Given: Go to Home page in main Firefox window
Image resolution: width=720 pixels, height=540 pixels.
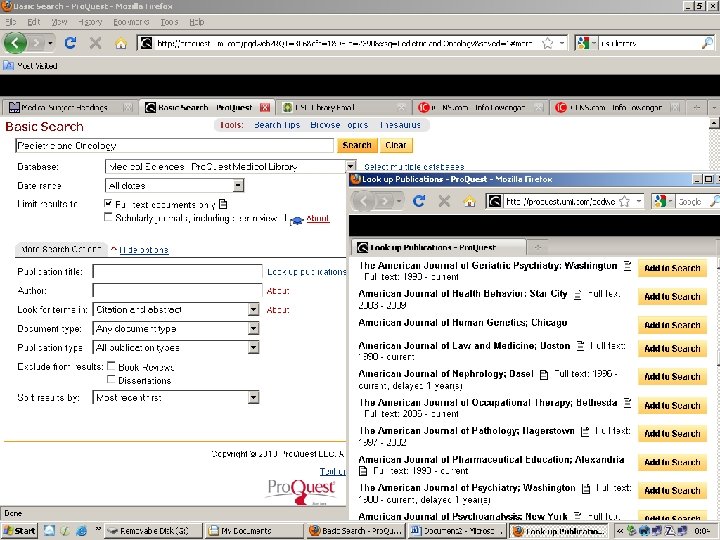Looking at the screenshot, I should coord(121,43).
